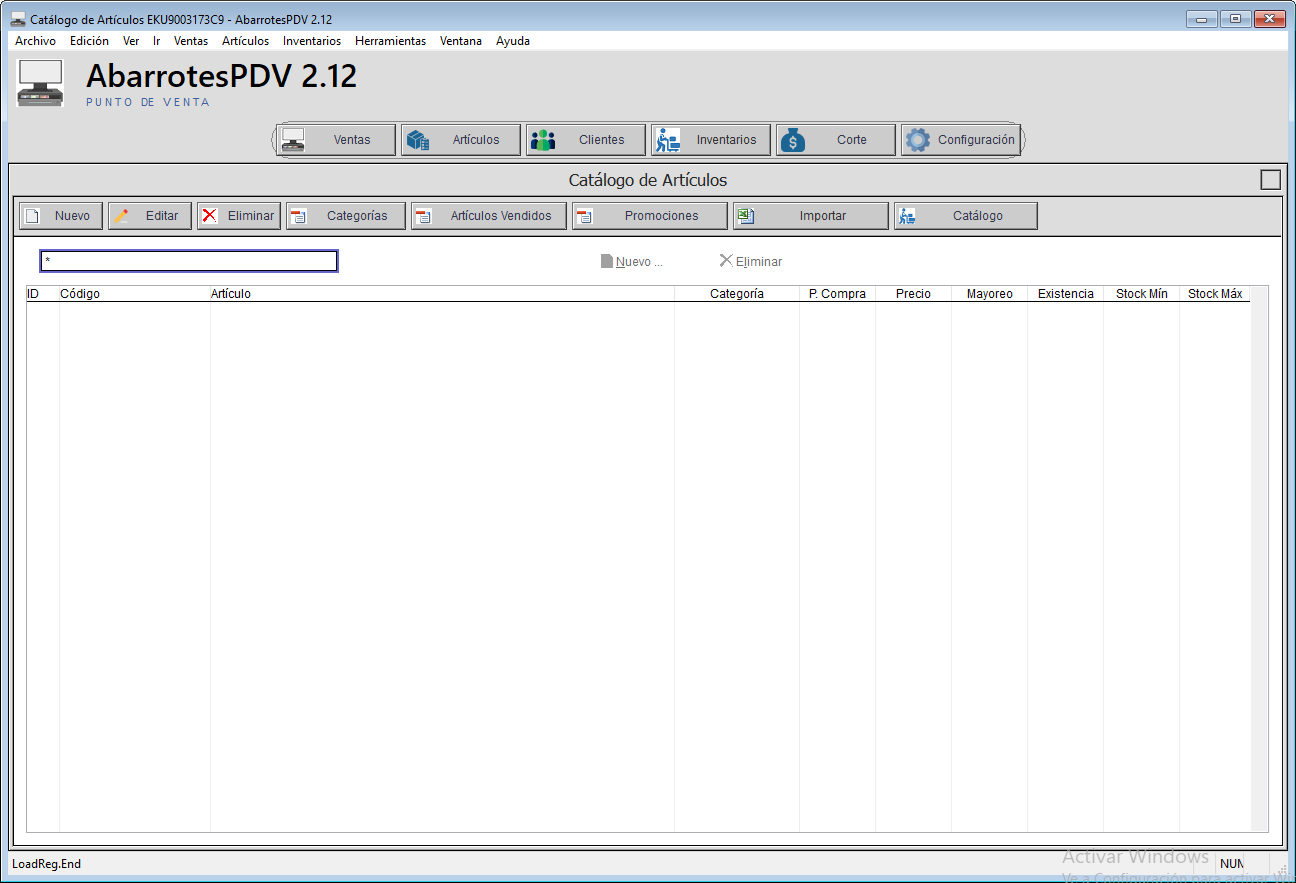The width and height of the screenshot is (1296, 883).
Task: Click the LoadReg.End status bar text
Action: 46,864
